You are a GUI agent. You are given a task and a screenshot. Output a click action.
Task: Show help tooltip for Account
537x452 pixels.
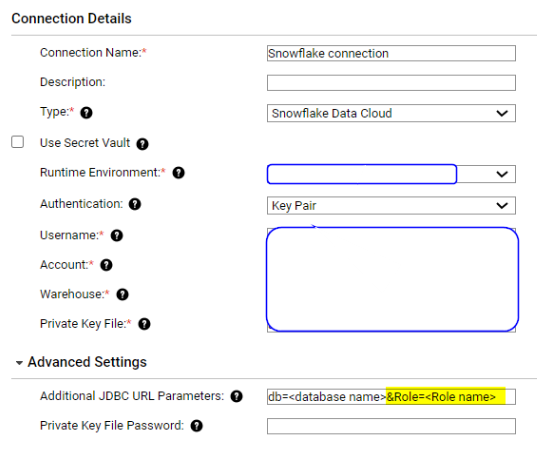click(106, 265)
